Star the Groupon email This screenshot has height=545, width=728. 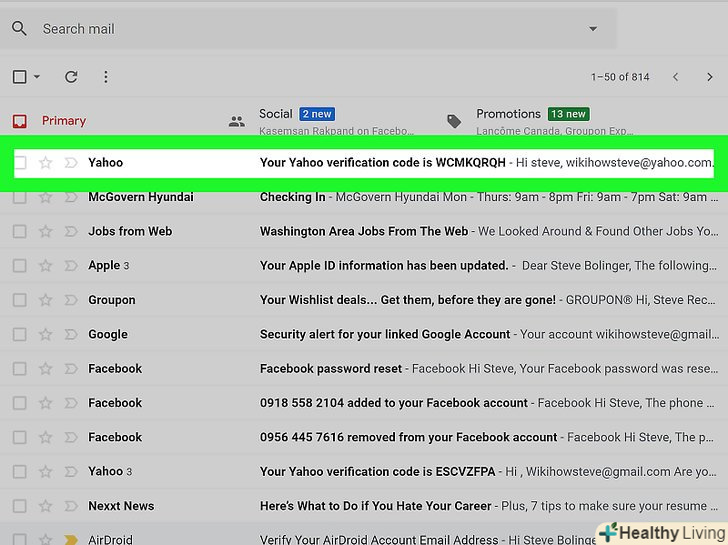(45, 300)
